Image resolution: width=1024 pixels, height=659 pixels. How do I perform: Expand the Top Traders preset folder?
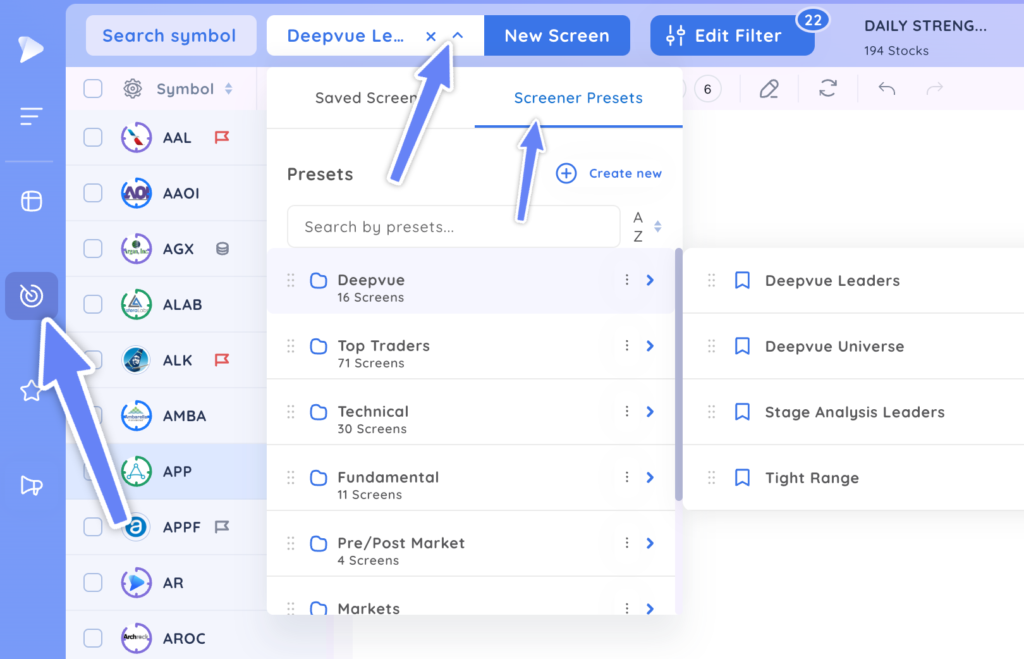[650, 345]
